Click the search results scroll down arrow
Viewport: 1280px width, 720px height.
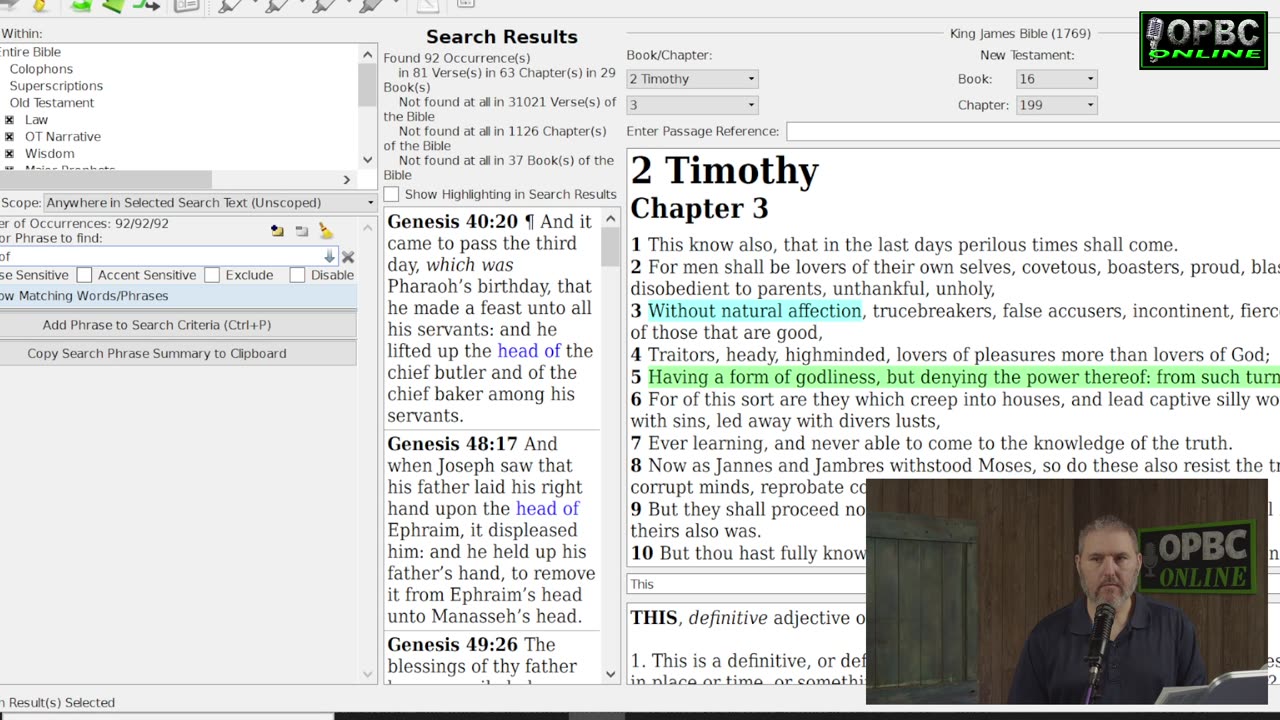click(611, 674)
